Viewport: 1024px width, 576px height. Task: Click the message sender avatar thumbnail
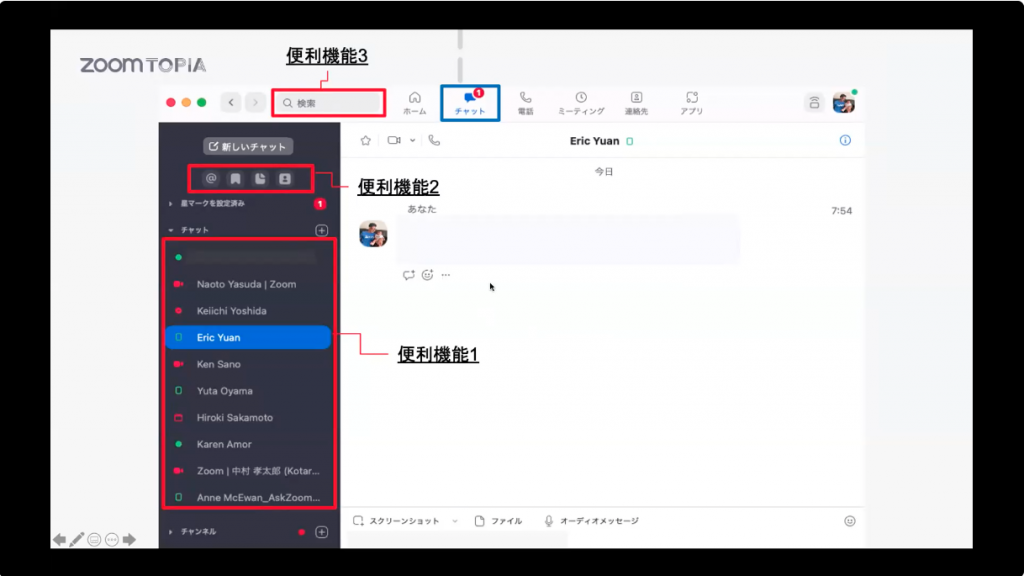pos(374,234)
